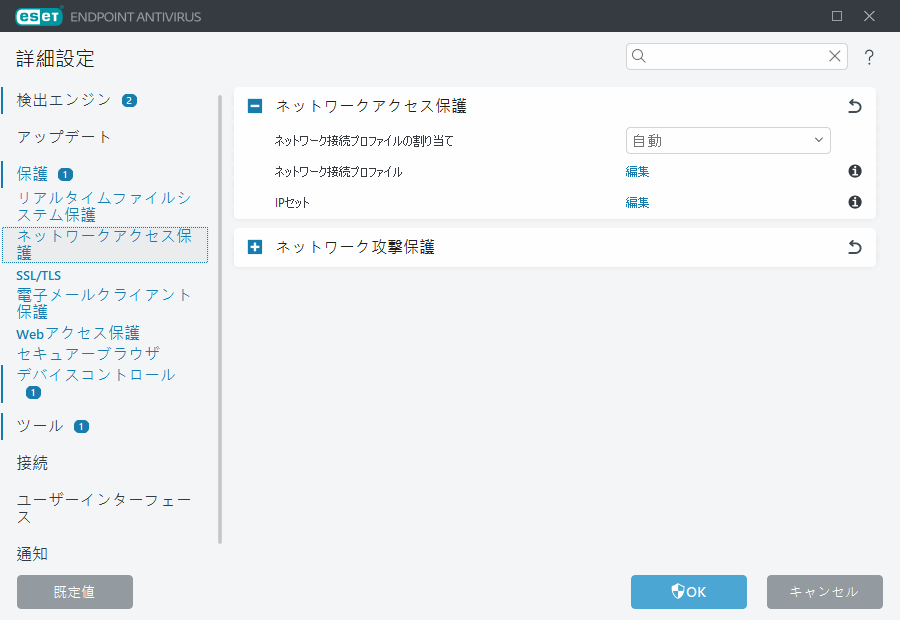Viewport: 900px width, 620px height.
Task: Reset ネットワーク攻撃保護 with the revert arrow icon
Action: pos(854,247)
